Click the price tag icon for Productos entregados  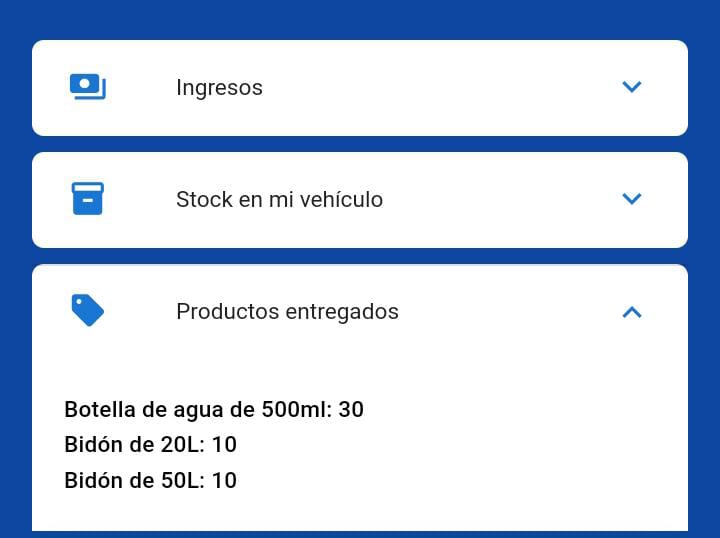pyautogui.click(x=88, y=310)
